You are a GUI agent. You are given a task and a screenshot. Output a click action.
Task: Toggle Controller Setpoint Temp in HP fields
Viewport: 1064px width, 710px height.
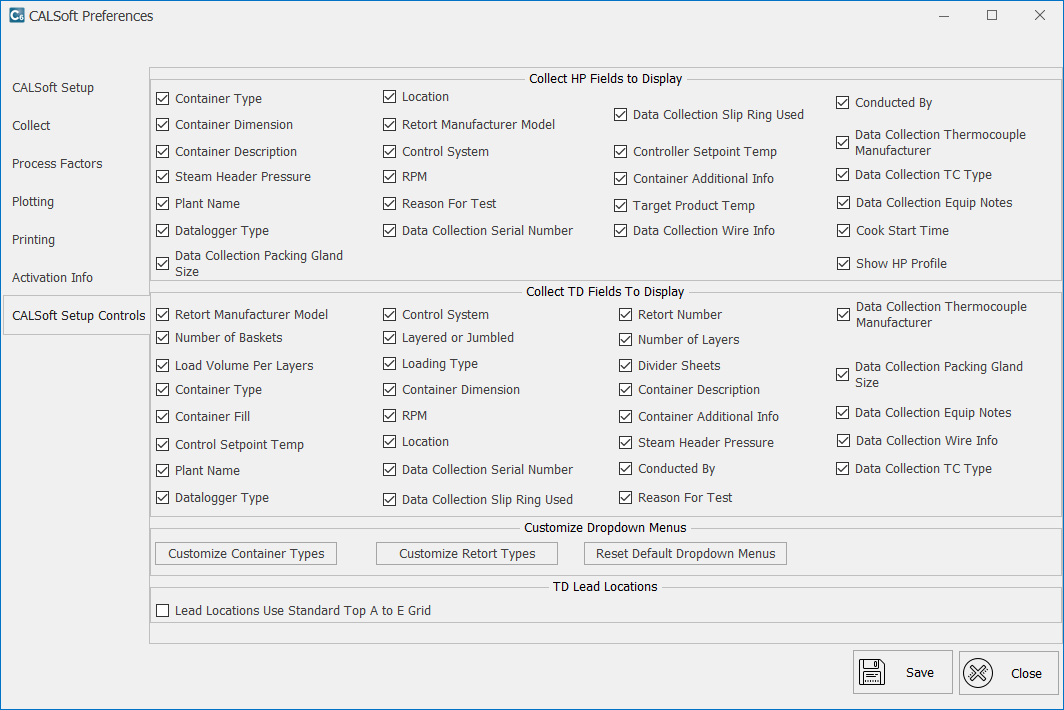(x=621, y=151)
